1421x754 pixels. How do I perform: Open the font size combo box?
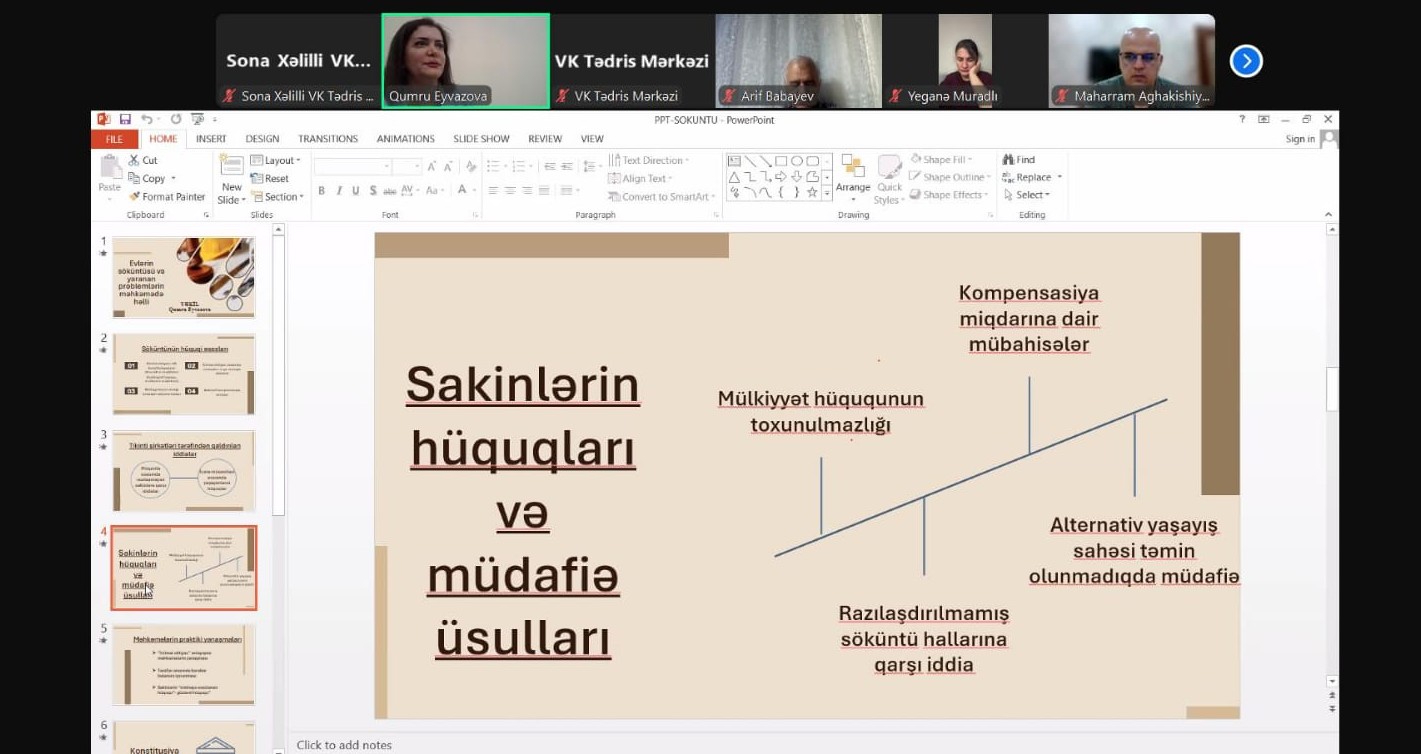click(x=407, y=166)
